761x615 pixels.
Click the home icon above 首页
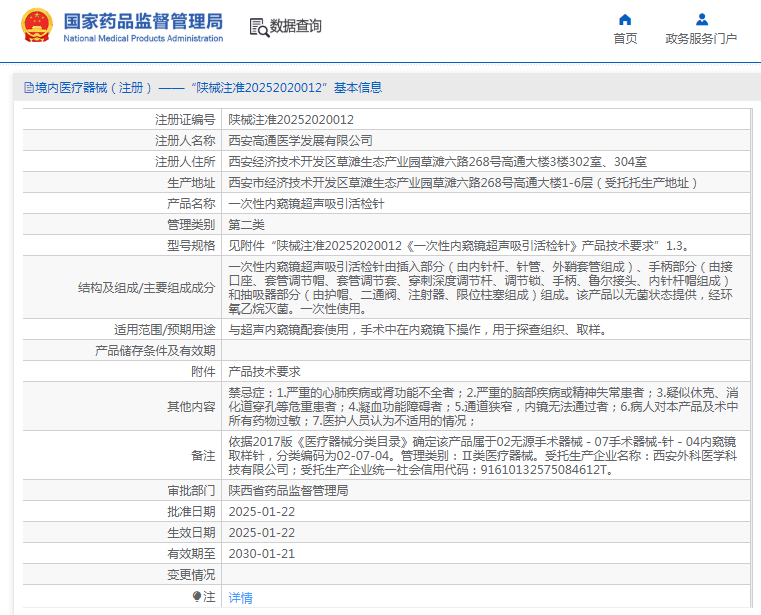625,19
